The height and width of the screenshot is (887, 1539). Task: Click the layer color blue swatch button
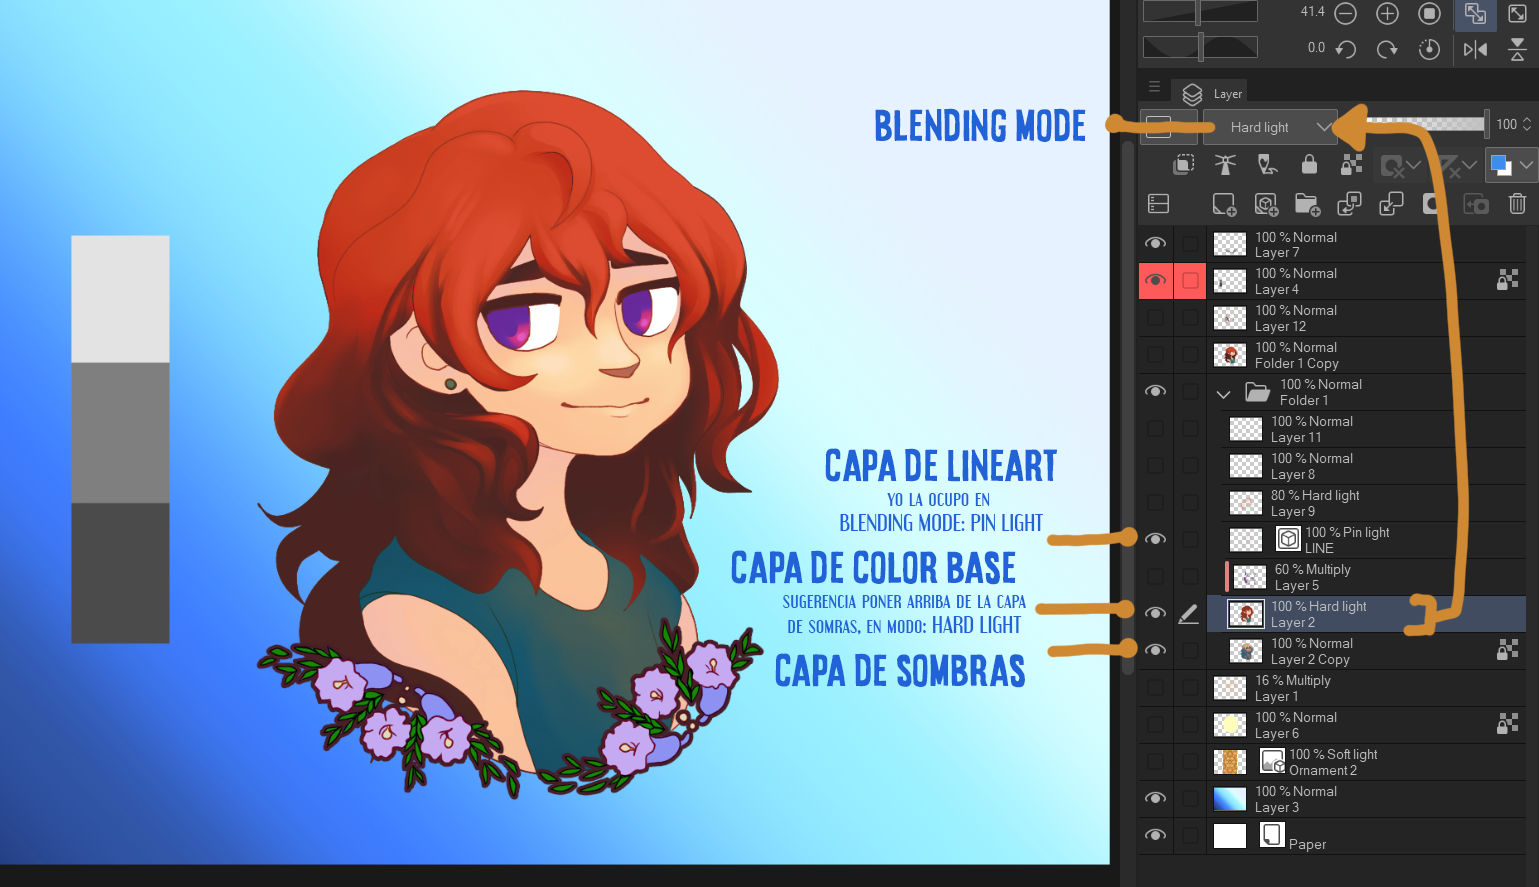click(1500, 165)
